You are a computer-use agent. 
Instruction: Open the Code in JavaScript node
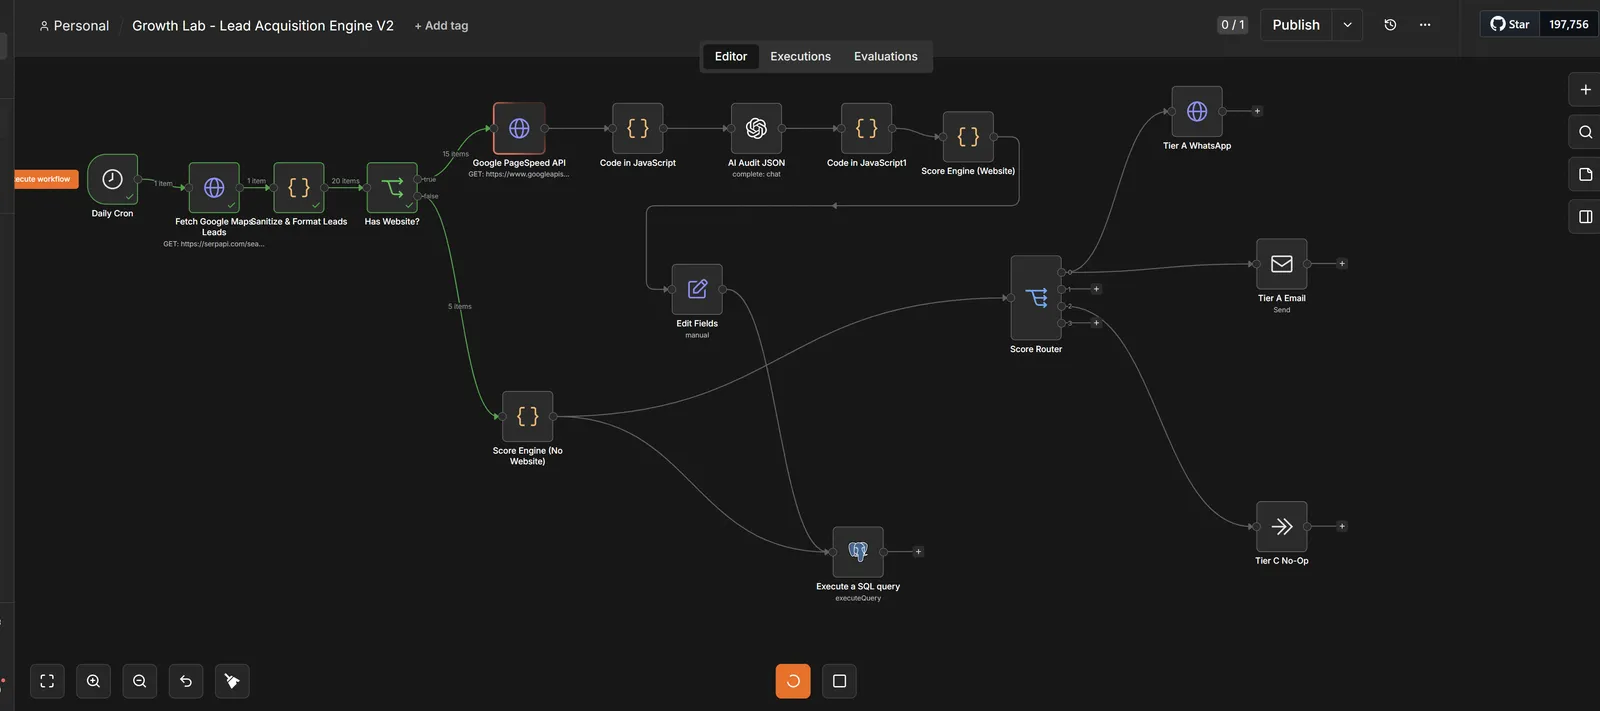[x=638, y=128]
